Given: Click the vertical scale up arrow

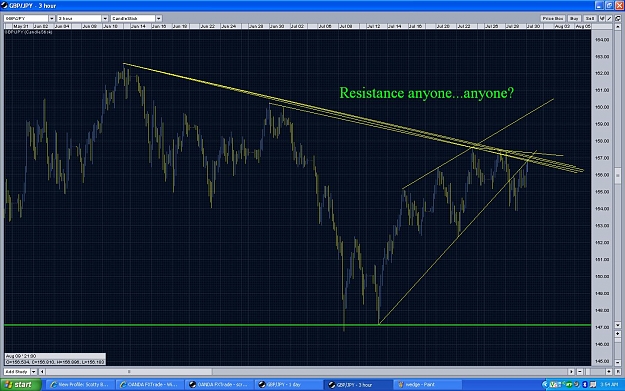Looking at the screenshot, I should (x=618, y=27).
